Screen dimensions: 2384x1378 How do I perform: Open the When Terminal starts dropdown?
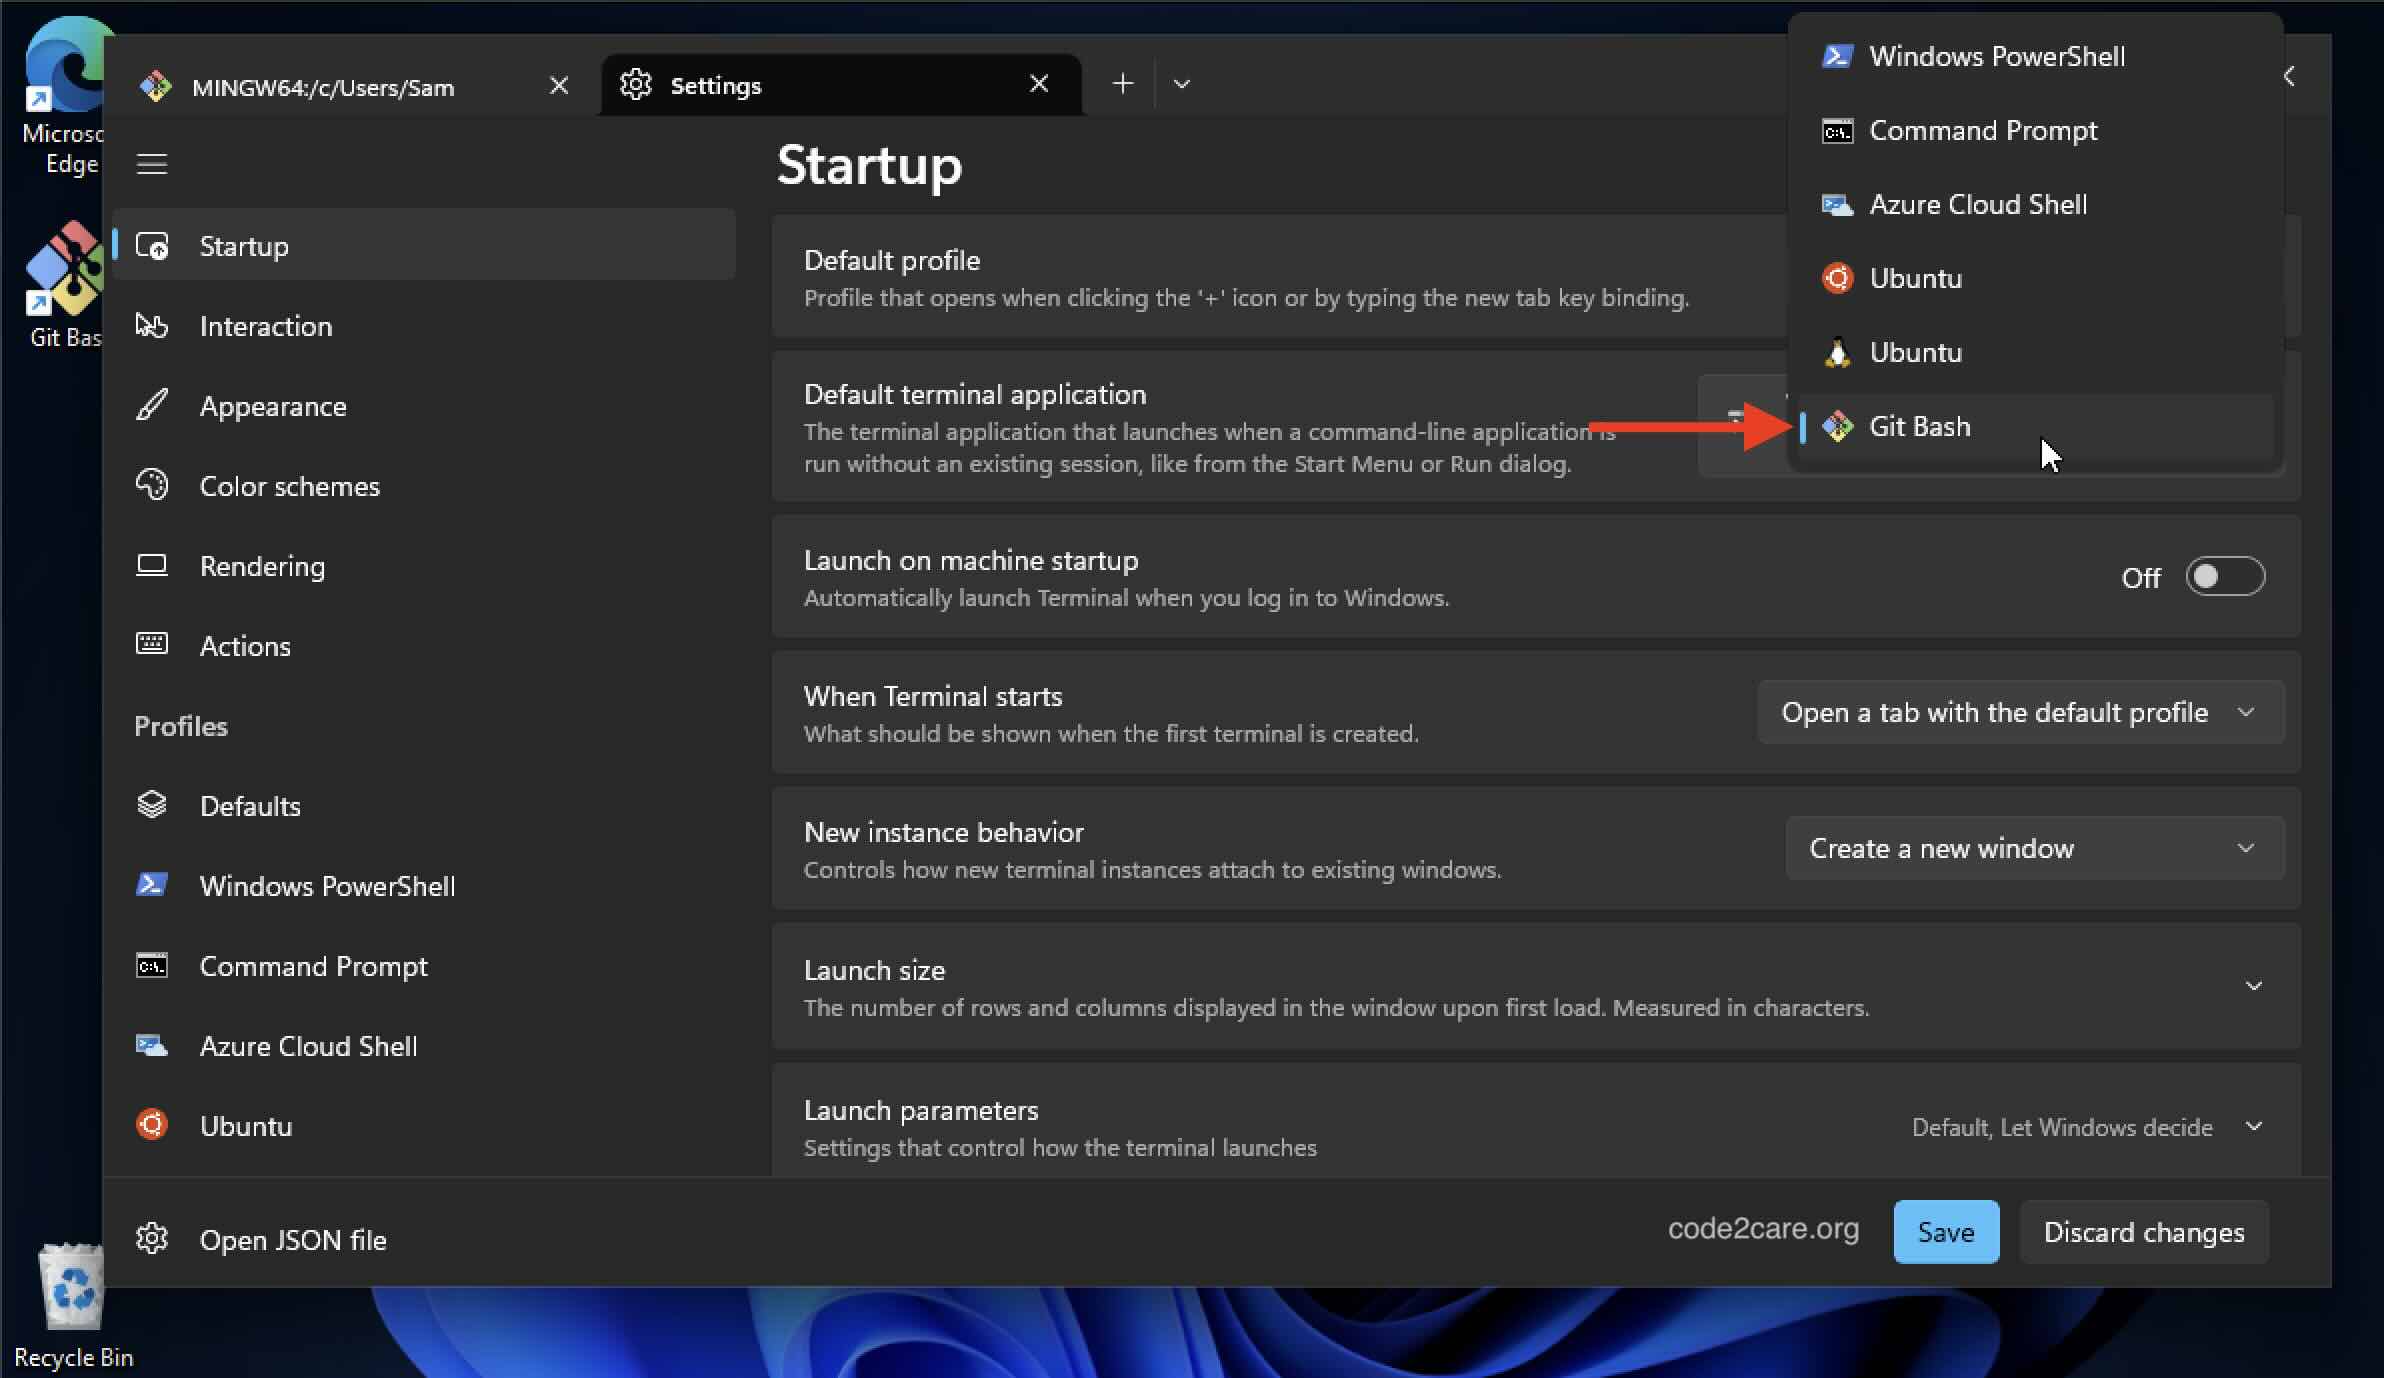point(2021,712)
